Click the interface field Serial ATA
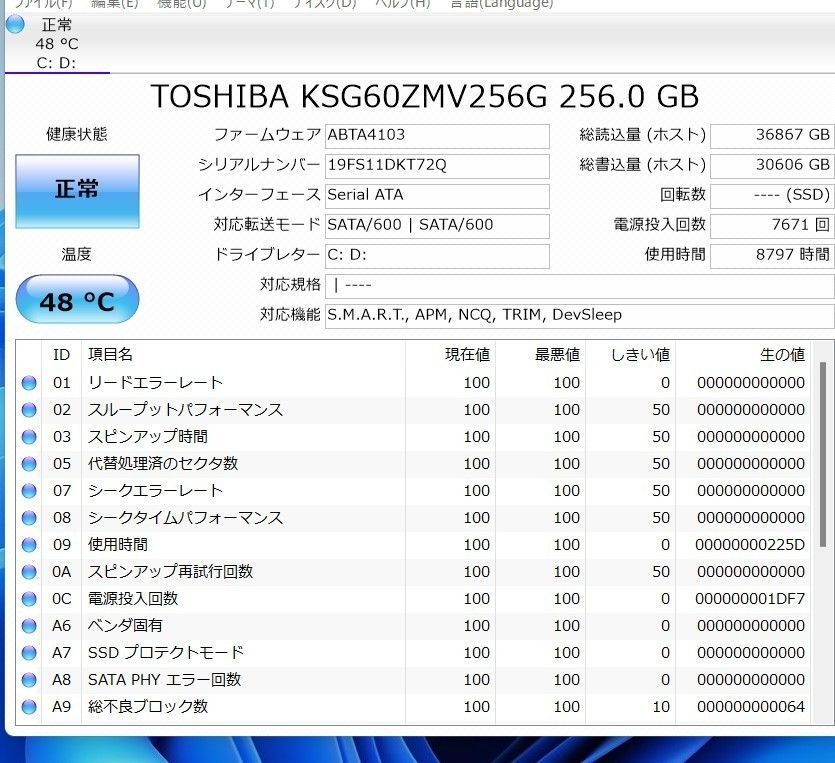Screen dimensions: 835x763 [x=437, y=195]
